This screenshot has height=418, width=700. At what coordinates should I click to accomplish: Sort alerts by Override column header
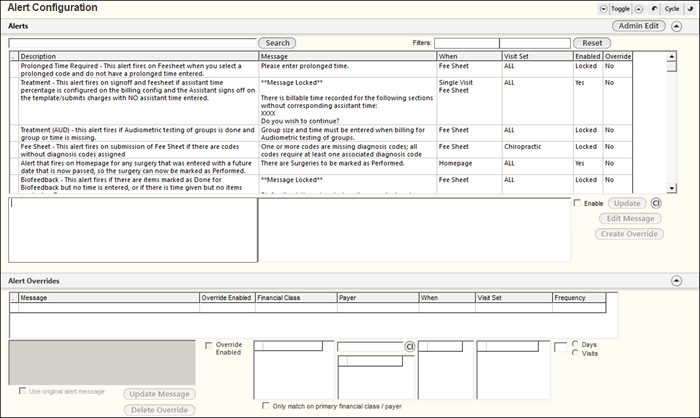(x=618, y=56)
